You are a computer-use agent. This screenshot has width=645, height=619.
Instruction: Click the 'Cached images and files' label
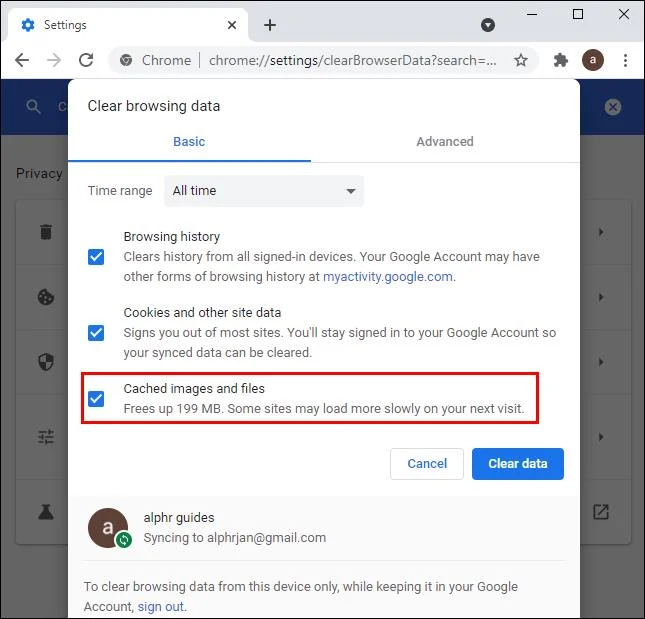click(x=194, y=388)
